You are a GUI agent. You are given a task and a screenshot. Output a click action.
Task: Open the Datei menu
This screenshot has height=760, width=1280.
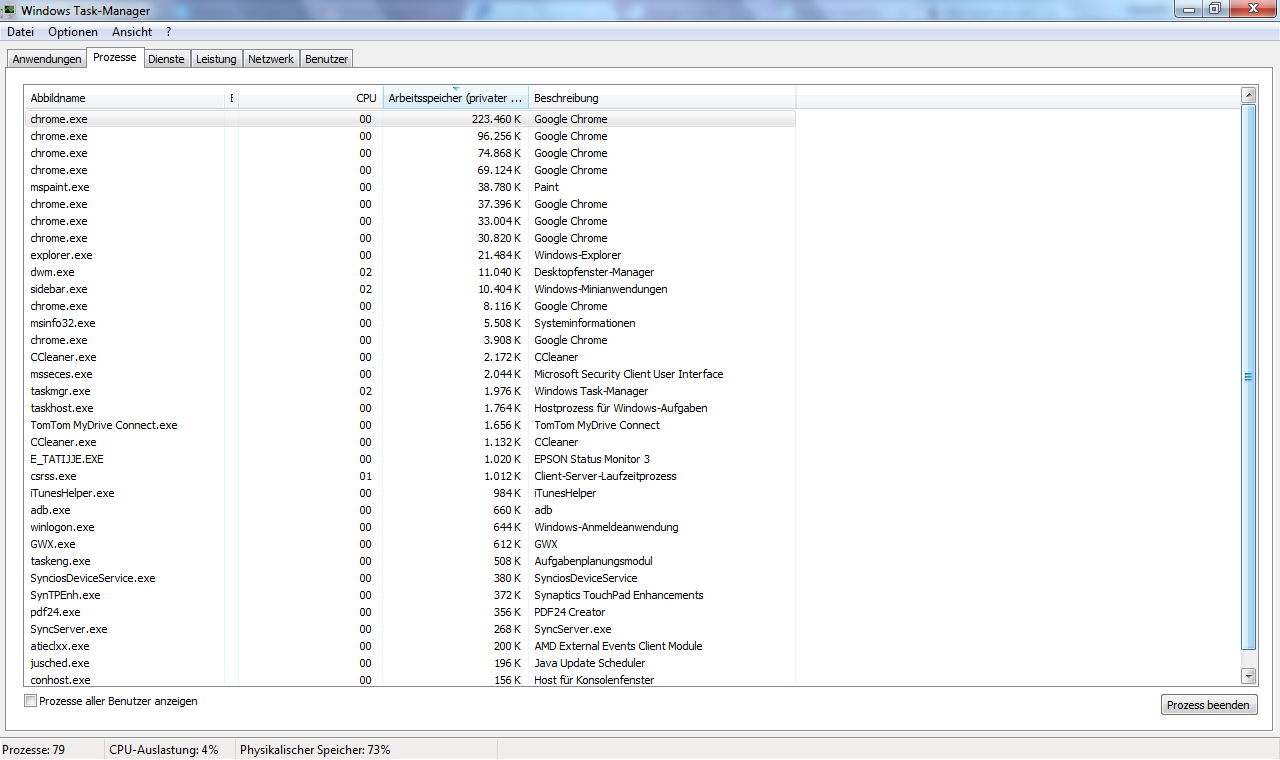[x=20, y=32]
